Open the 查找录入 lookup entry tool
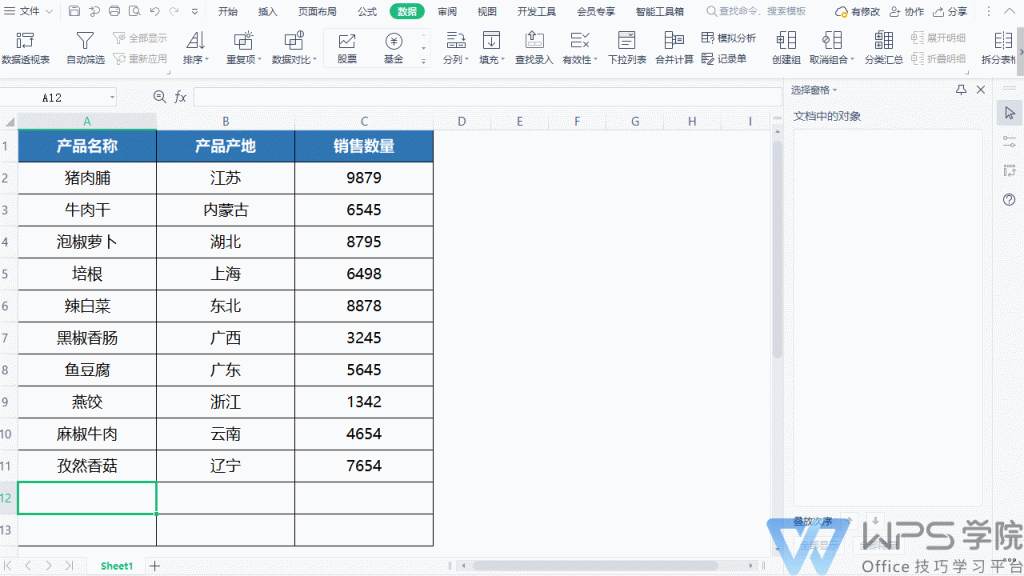 coord(534,48)
